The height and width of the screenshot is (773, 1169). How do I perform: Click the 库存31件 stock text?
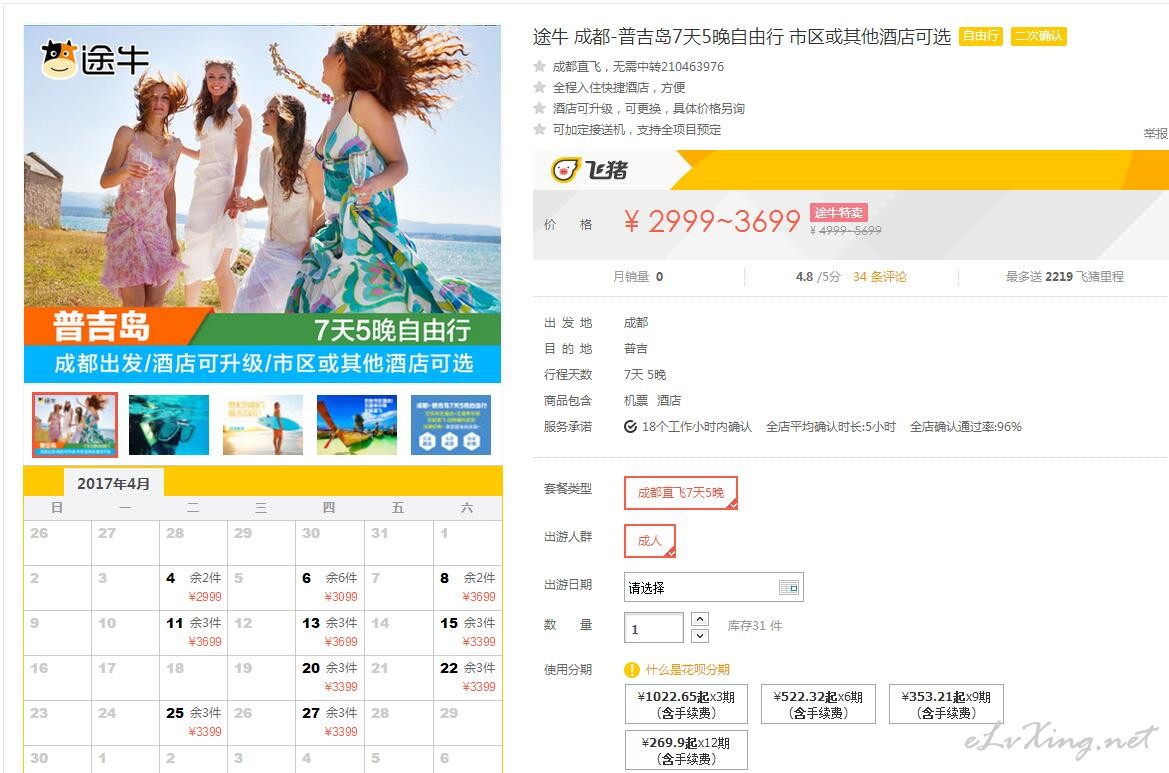pyautogui.click(x=754, y=625)
